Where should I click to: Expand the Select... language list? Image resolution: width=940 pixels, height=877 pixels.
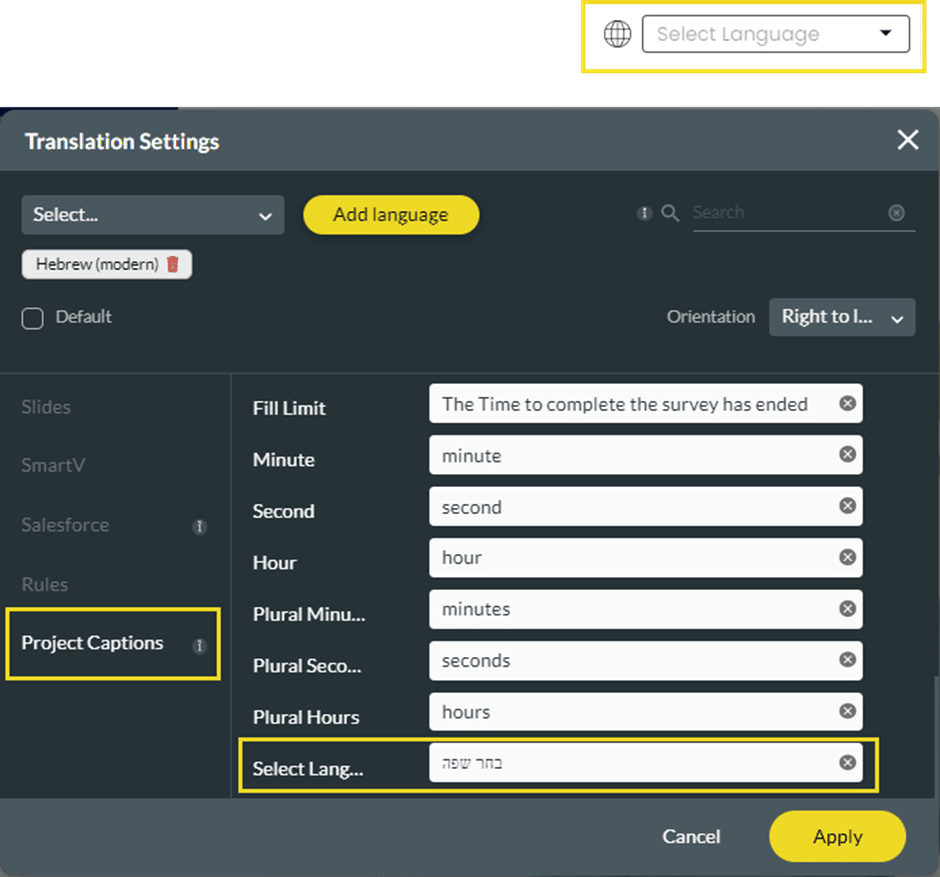[x=152, y=215]
